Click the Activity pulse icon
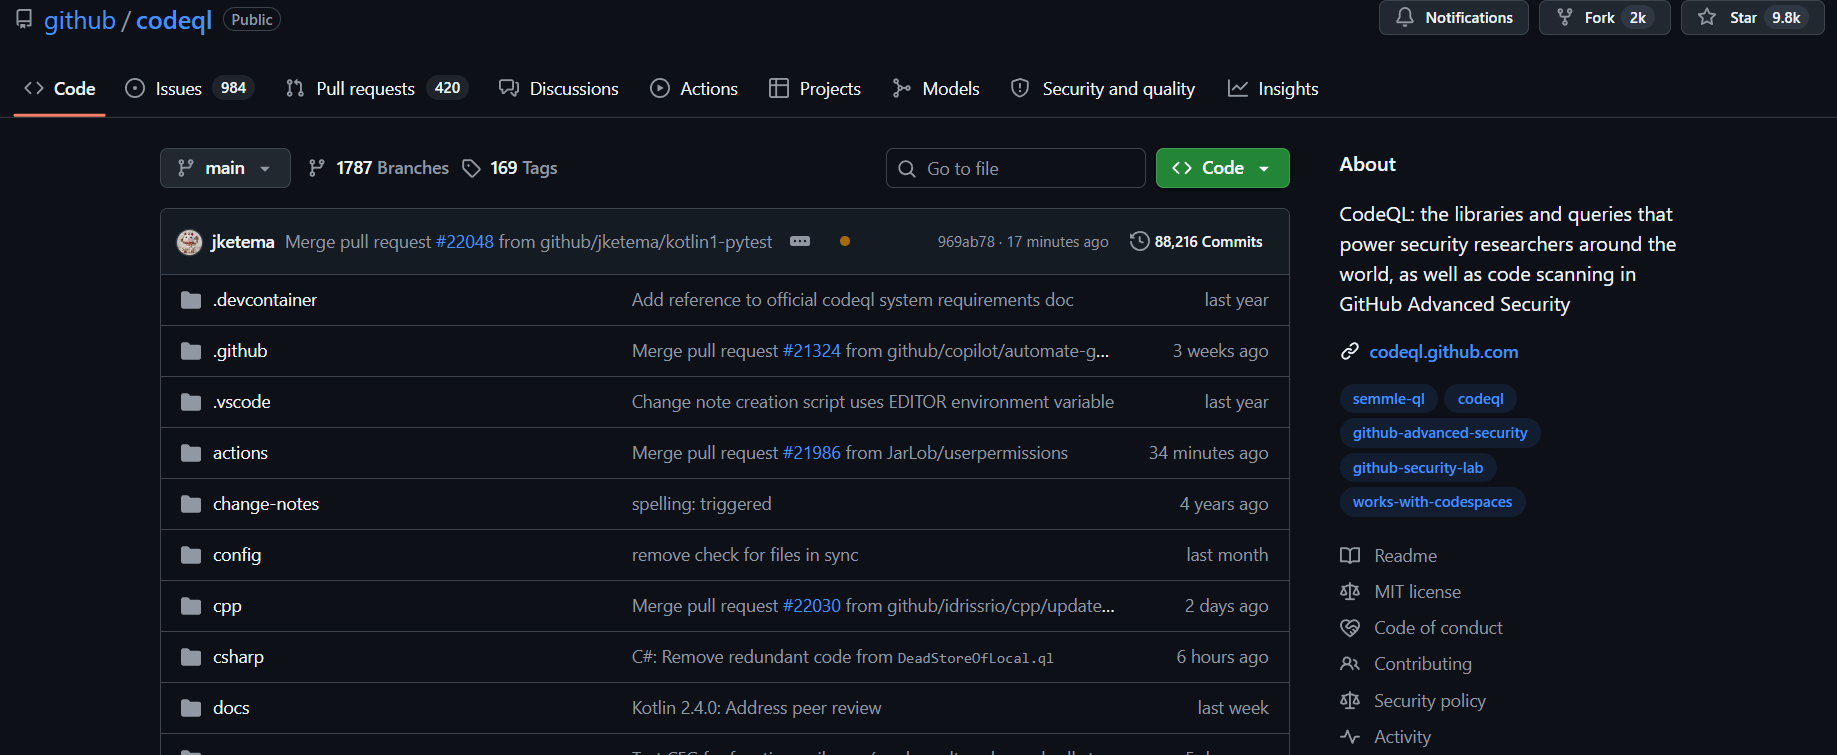Image resolution: width=1837 pixels, height=755 pixels. 1350,737
